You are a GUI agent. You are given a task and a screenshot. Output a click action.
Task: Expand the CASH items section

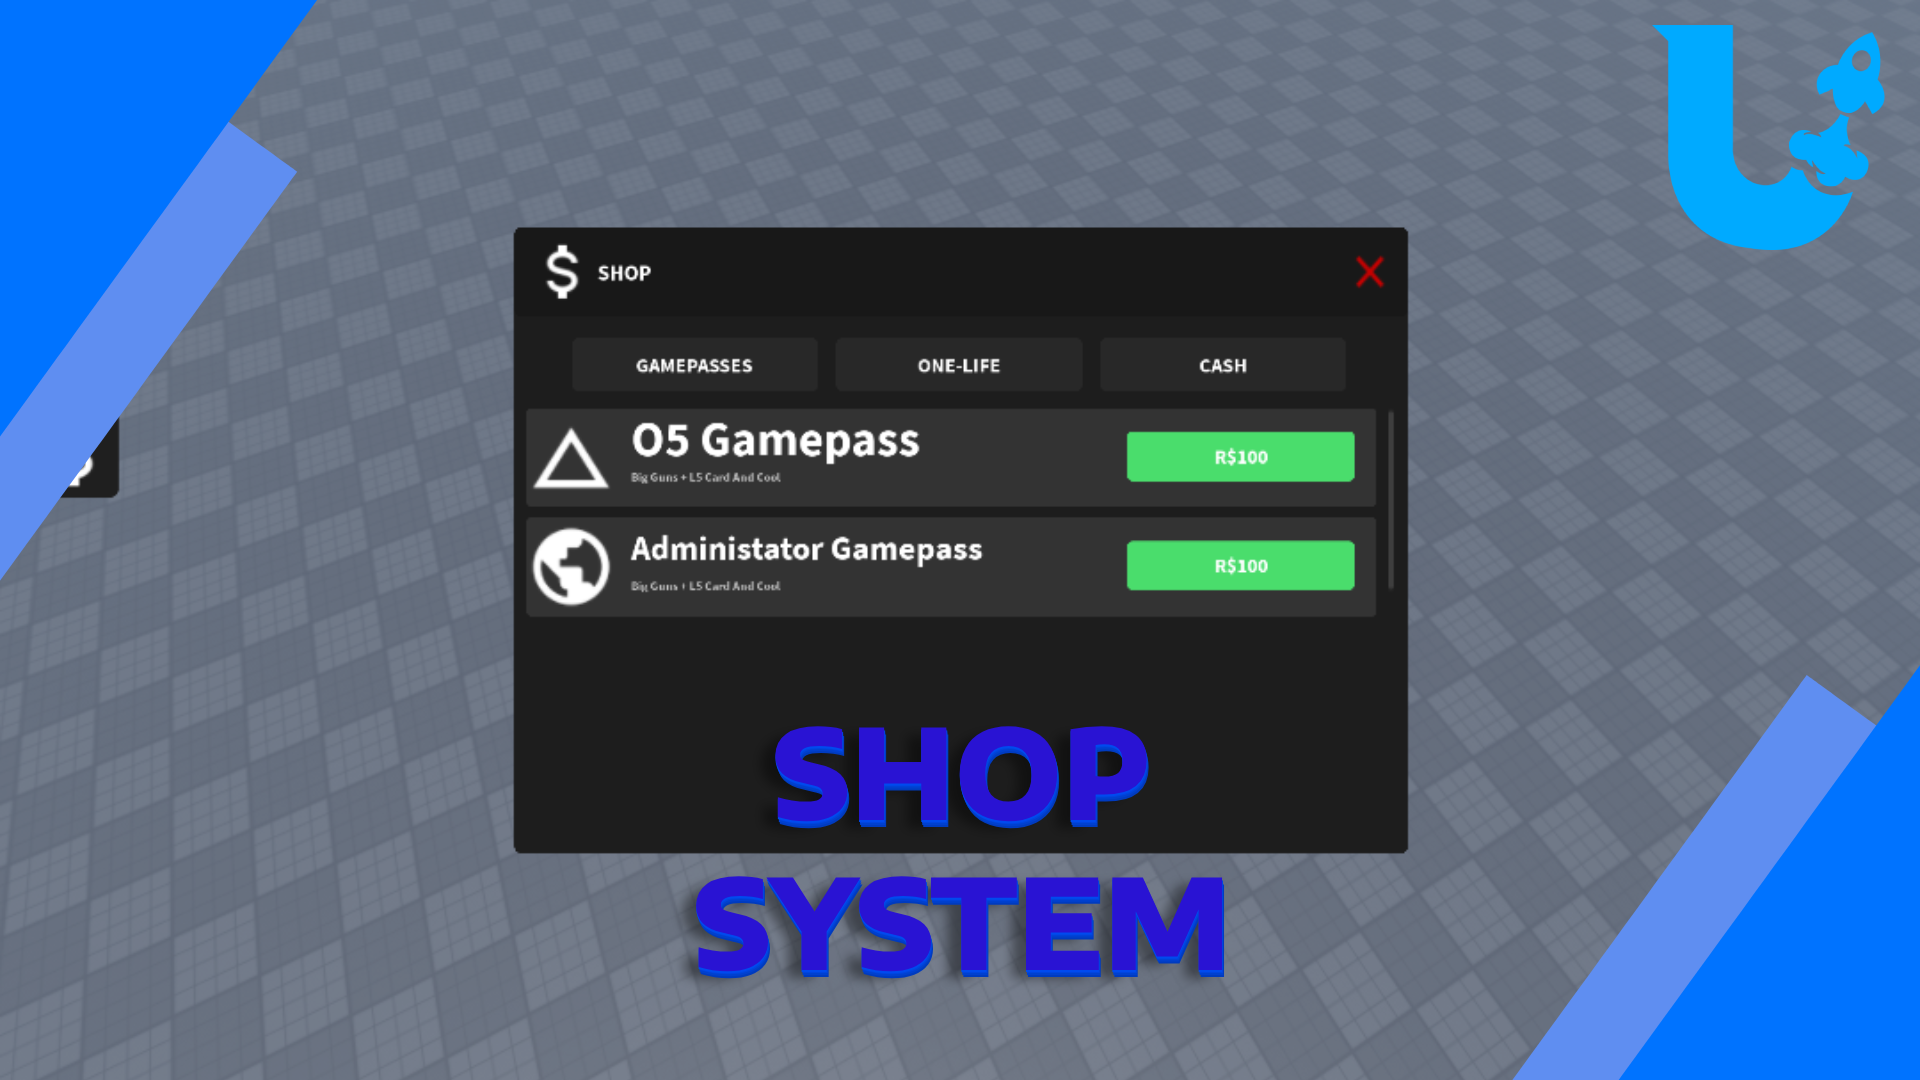click(x=1222, y=364)
